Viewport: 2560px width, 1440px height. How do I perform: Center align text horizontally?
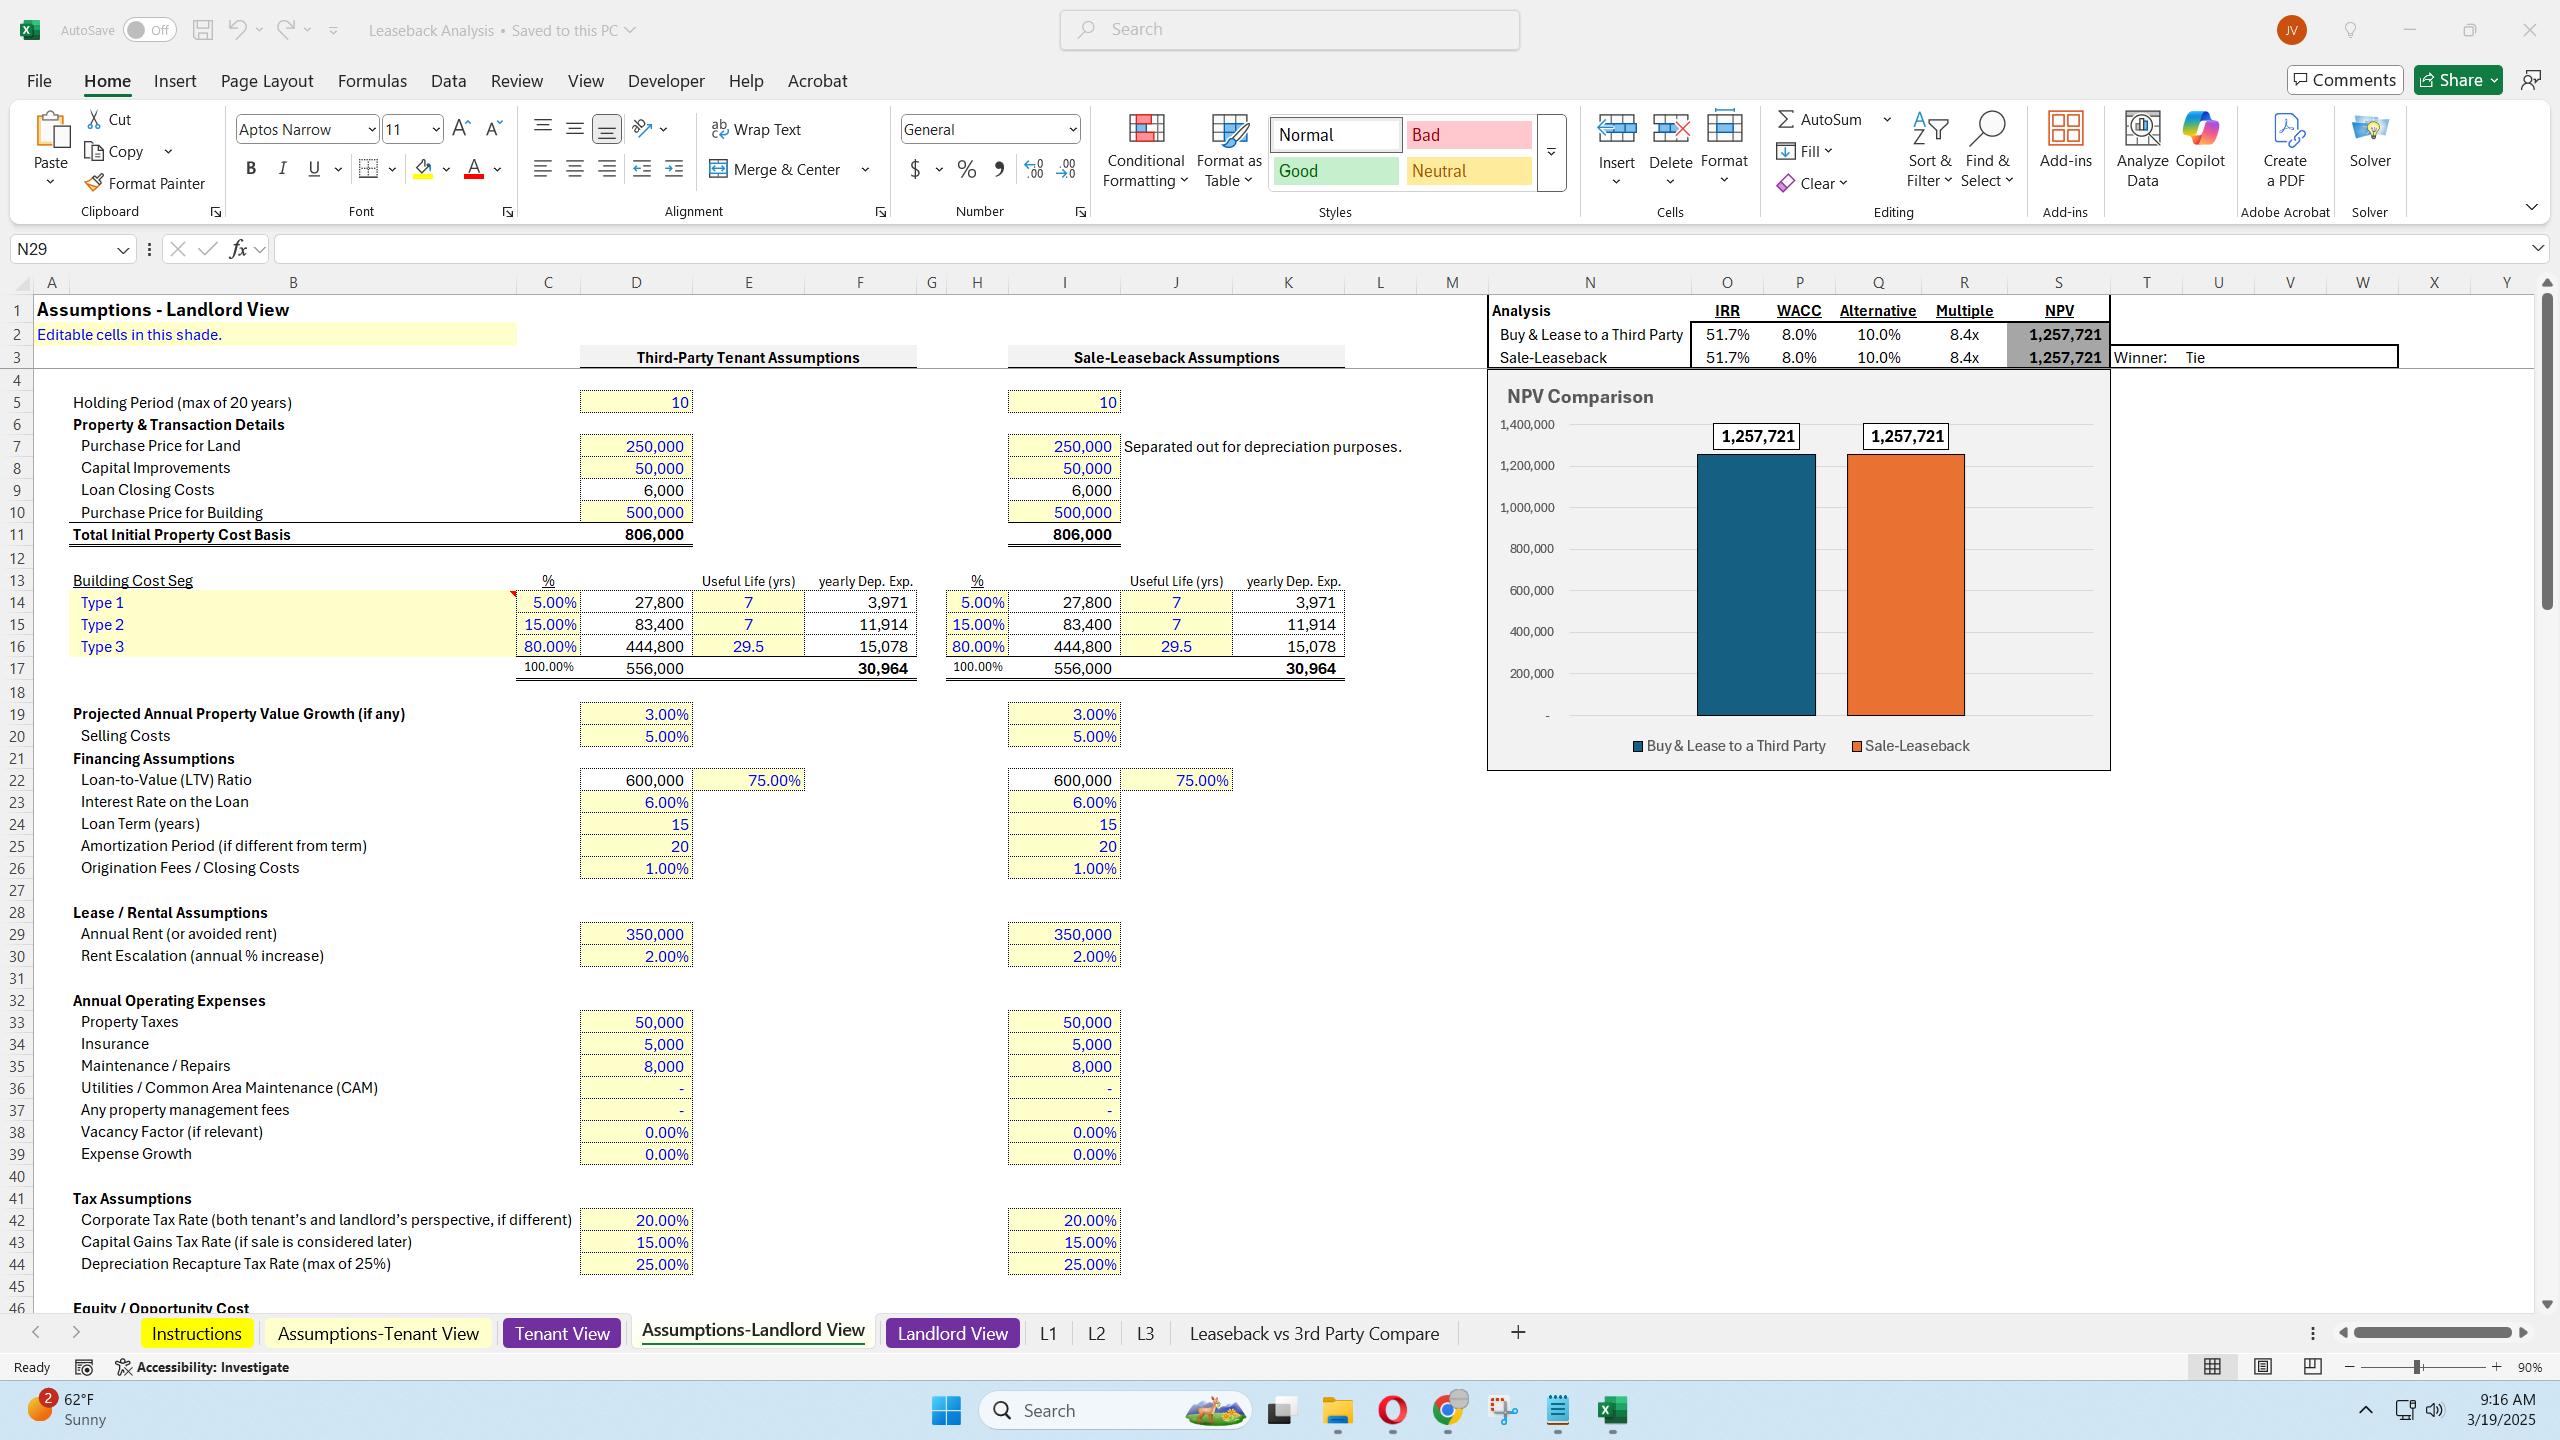tap(575, 169)
